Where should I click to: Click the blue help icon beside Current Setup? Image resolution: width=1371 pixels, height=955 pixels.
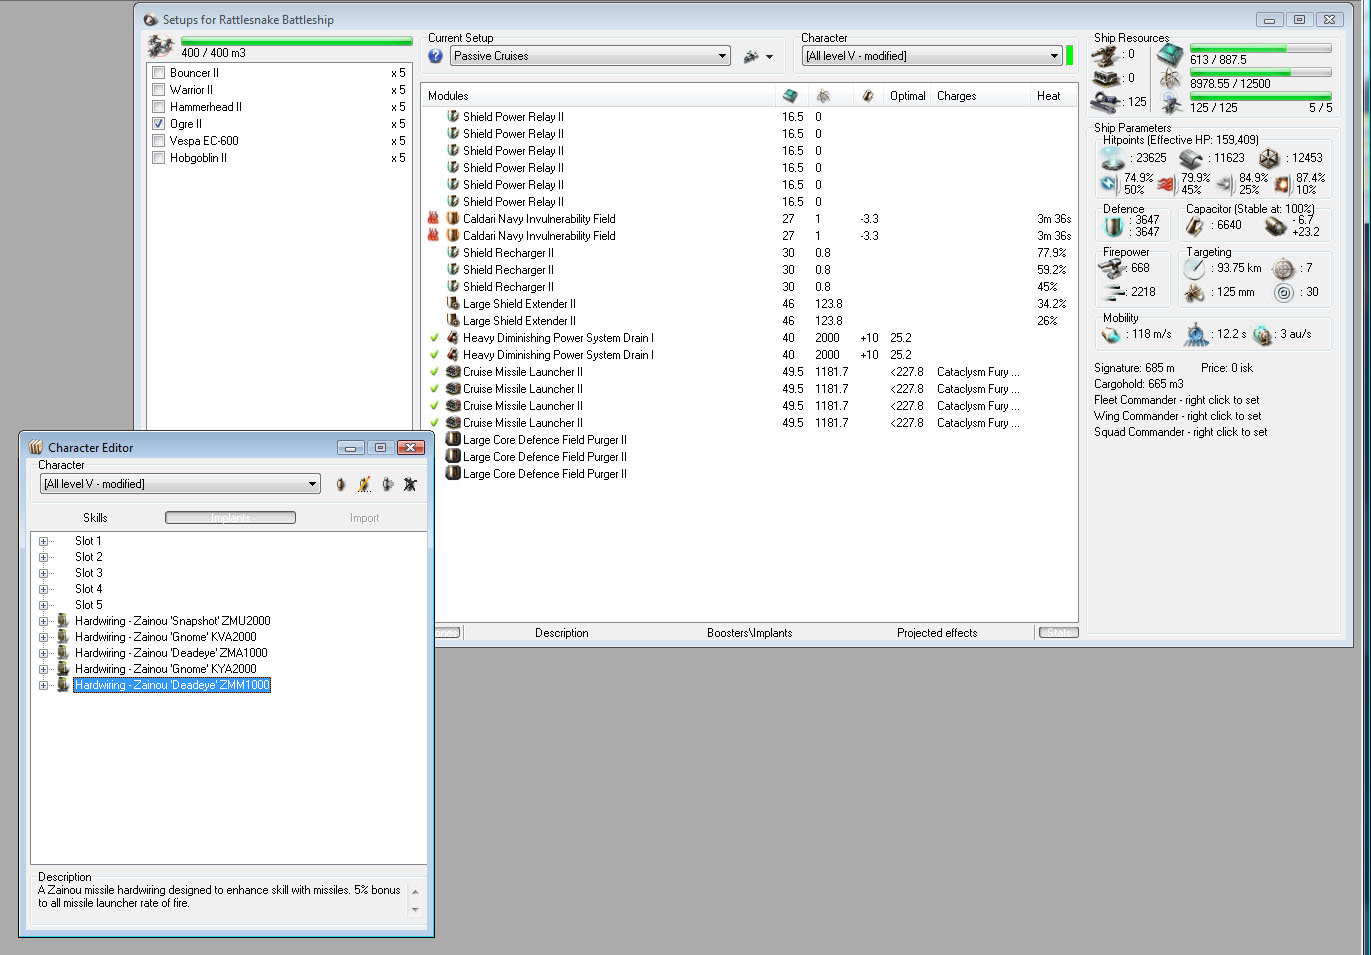tap(435, 57)
